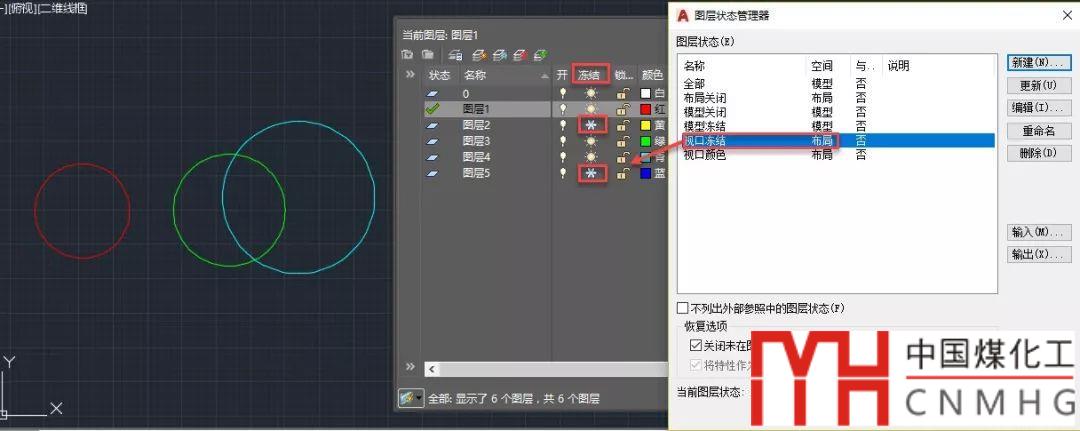Viewport: 1080px width, 431px height.
Task: Toggle lock icon for 图层5
Action: point(622,174)
